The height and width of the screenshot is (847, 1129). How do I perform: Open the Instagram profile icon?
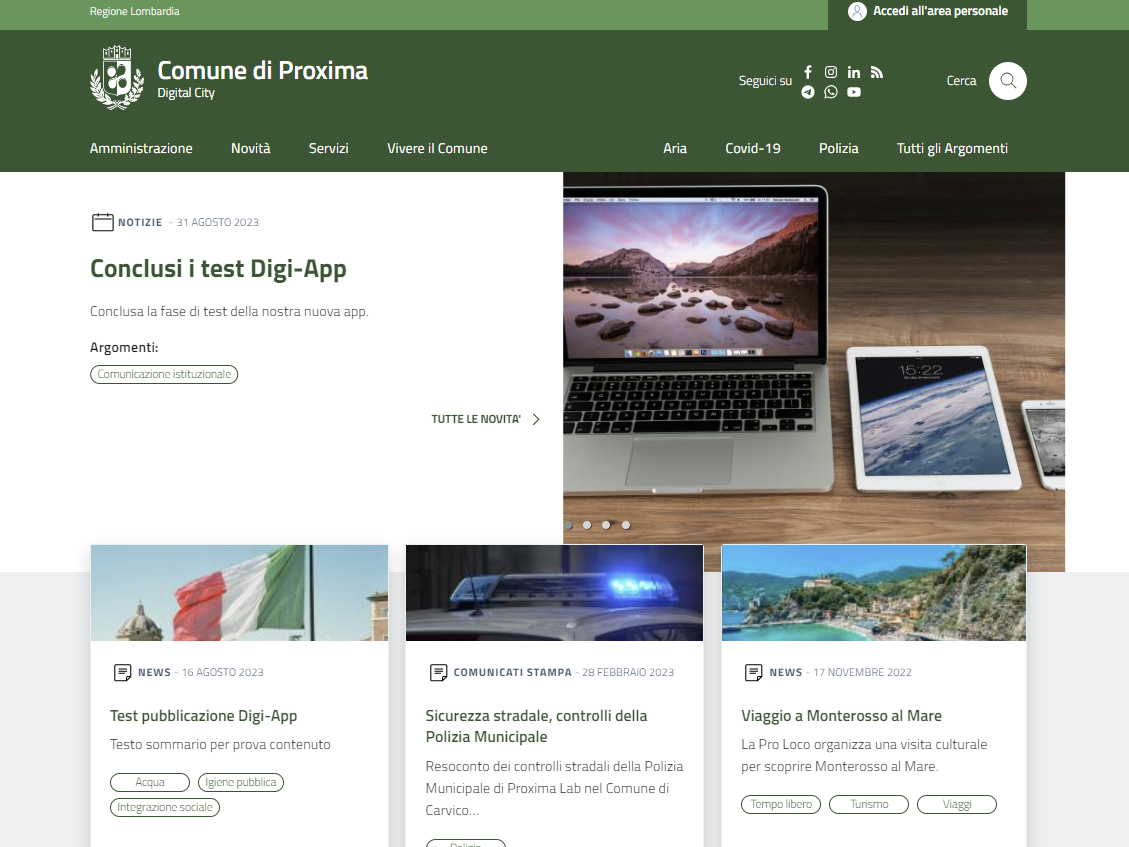click(831, 72)
